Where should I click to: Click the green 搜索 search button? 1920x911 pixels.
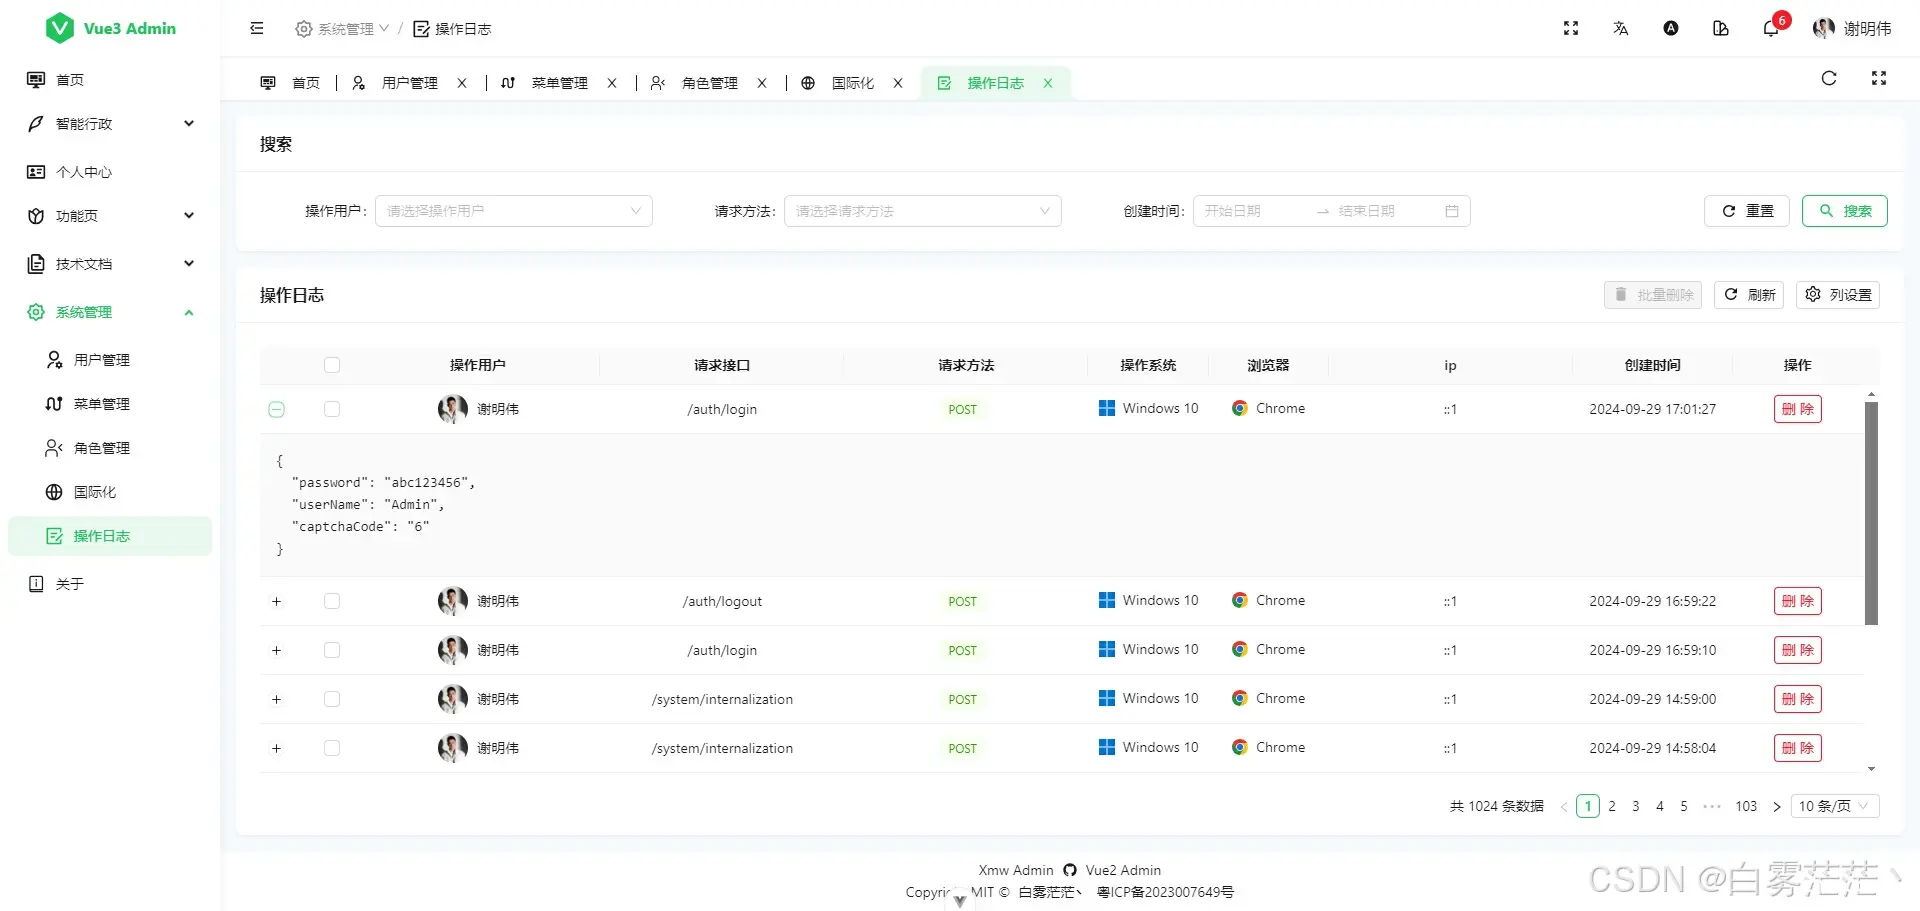pos(1845,211)
